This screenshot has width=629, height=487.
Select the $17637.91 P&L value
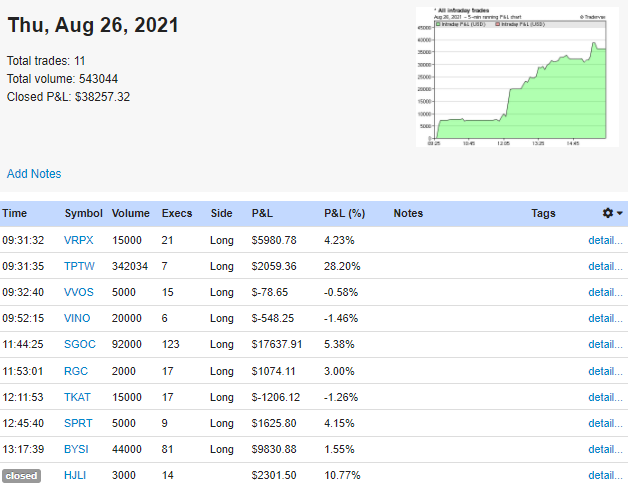277,345
